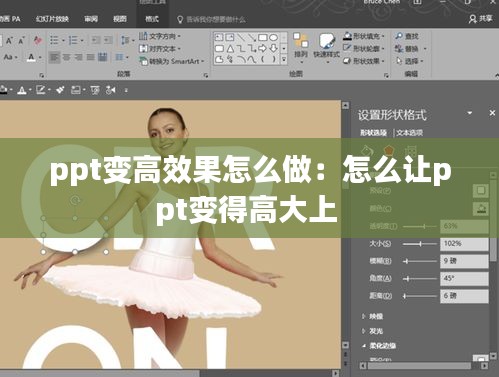Select the right arrow shape

(x=262, y=49)
